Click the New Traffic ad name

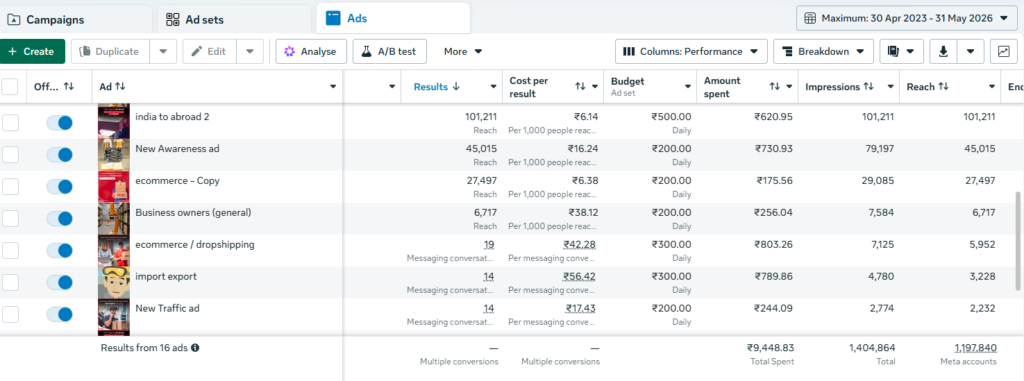click(167, 308)
